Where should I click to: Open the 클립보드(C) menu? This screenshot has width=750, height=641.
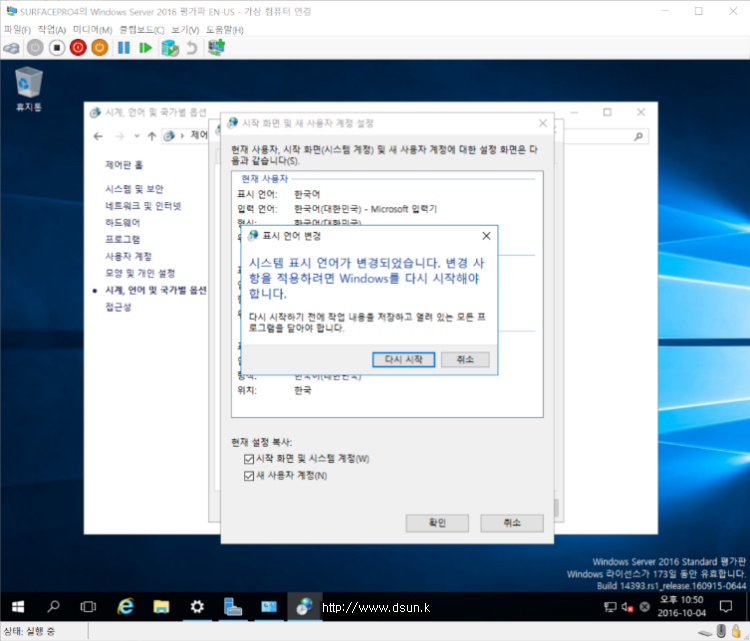pos(142,30)
